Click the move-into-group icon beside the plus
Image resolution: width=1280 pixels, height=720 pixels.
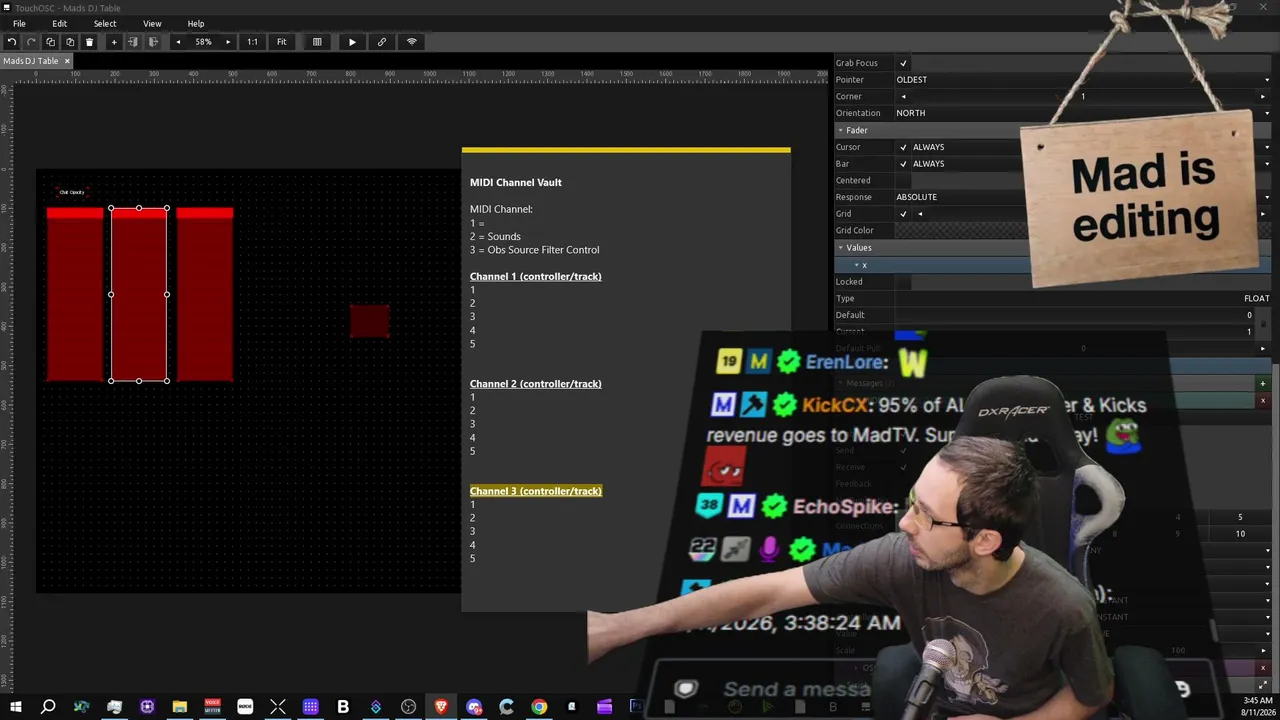point(133,42)
